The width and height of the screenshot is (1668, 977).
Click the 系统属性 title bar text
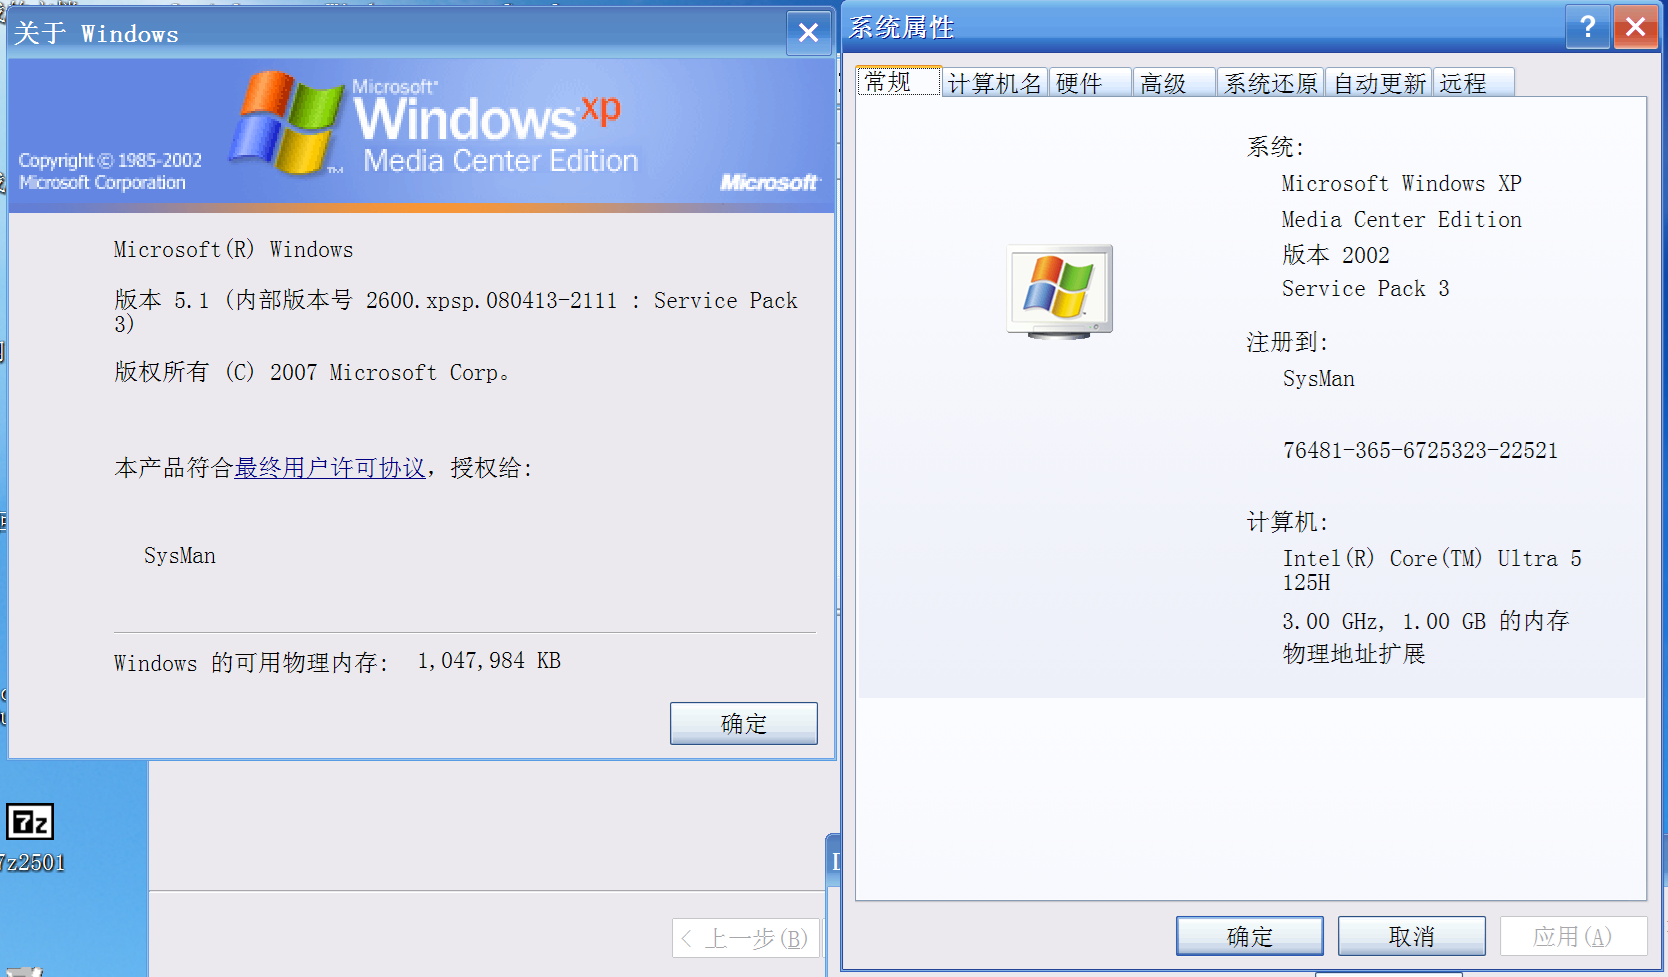click(x=901, y=28)
